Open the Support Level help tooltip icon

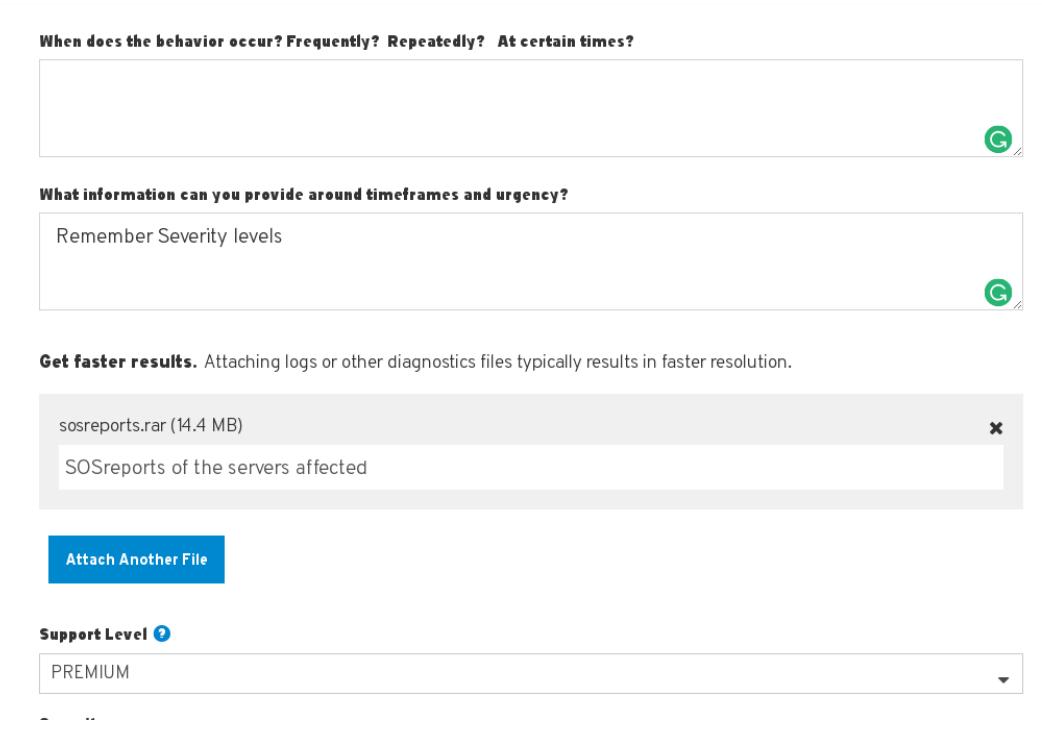(162, 634)
